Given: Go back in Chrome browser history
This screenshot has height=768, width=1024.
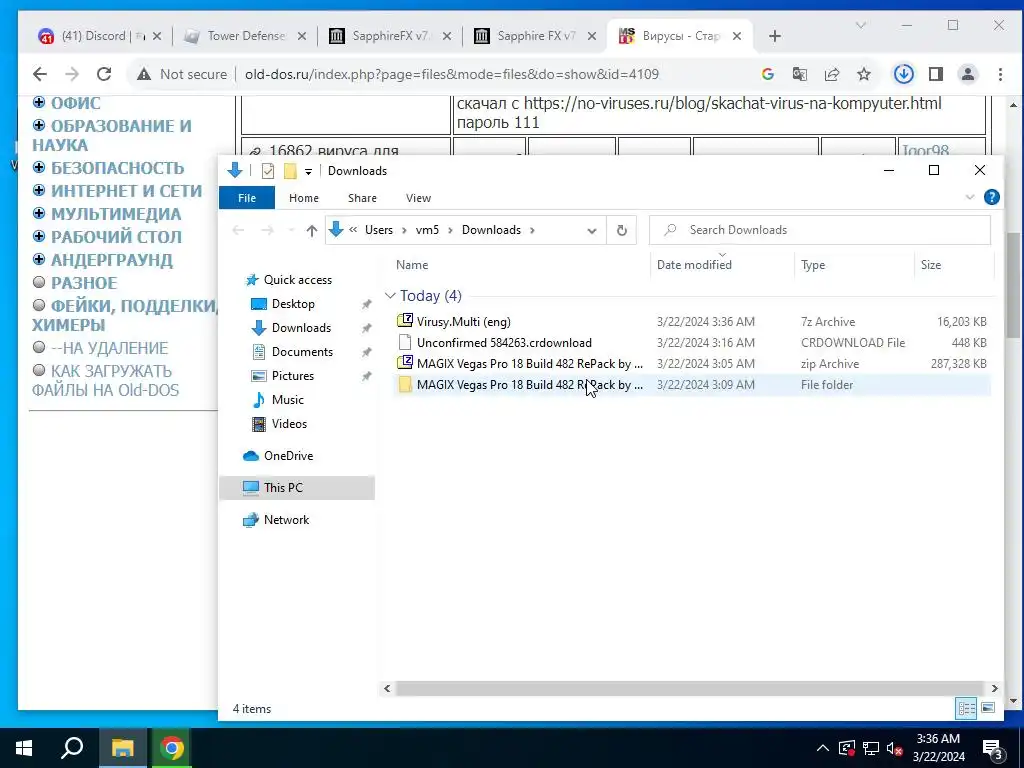Looking at the screenshot, I should tap(40, 74).
